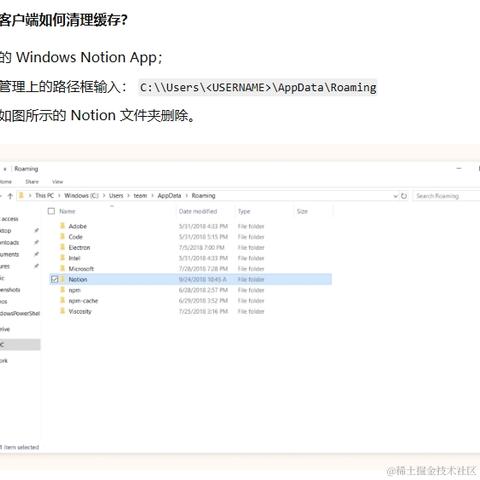Click the Intel folder icon
Screen dimensions: 480x480
(62, 258)
